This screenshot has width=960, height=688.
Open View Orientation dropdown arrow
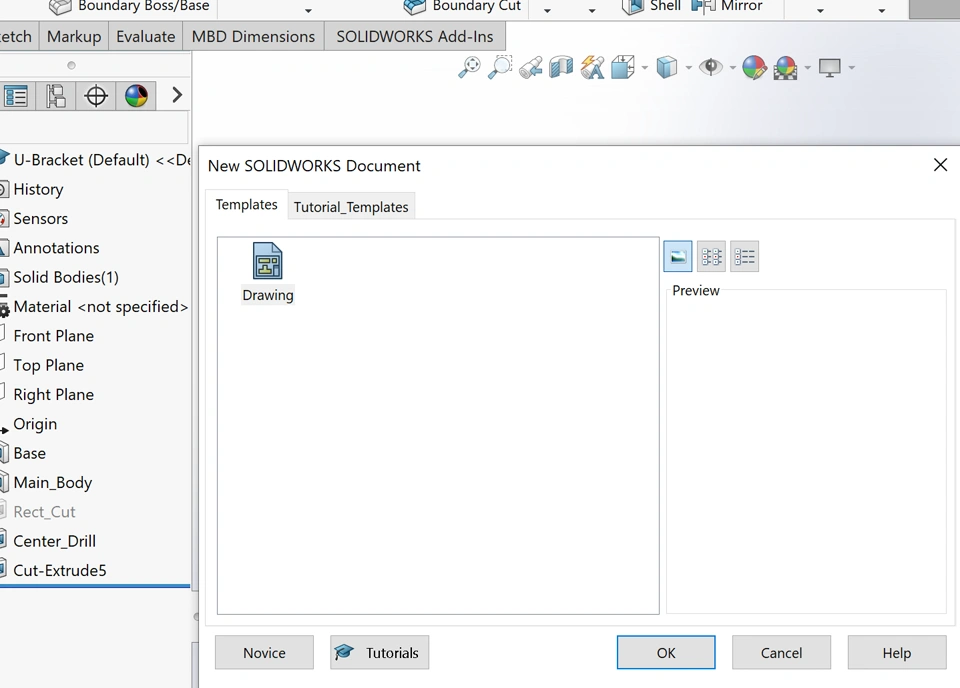[x=645, y=68]
